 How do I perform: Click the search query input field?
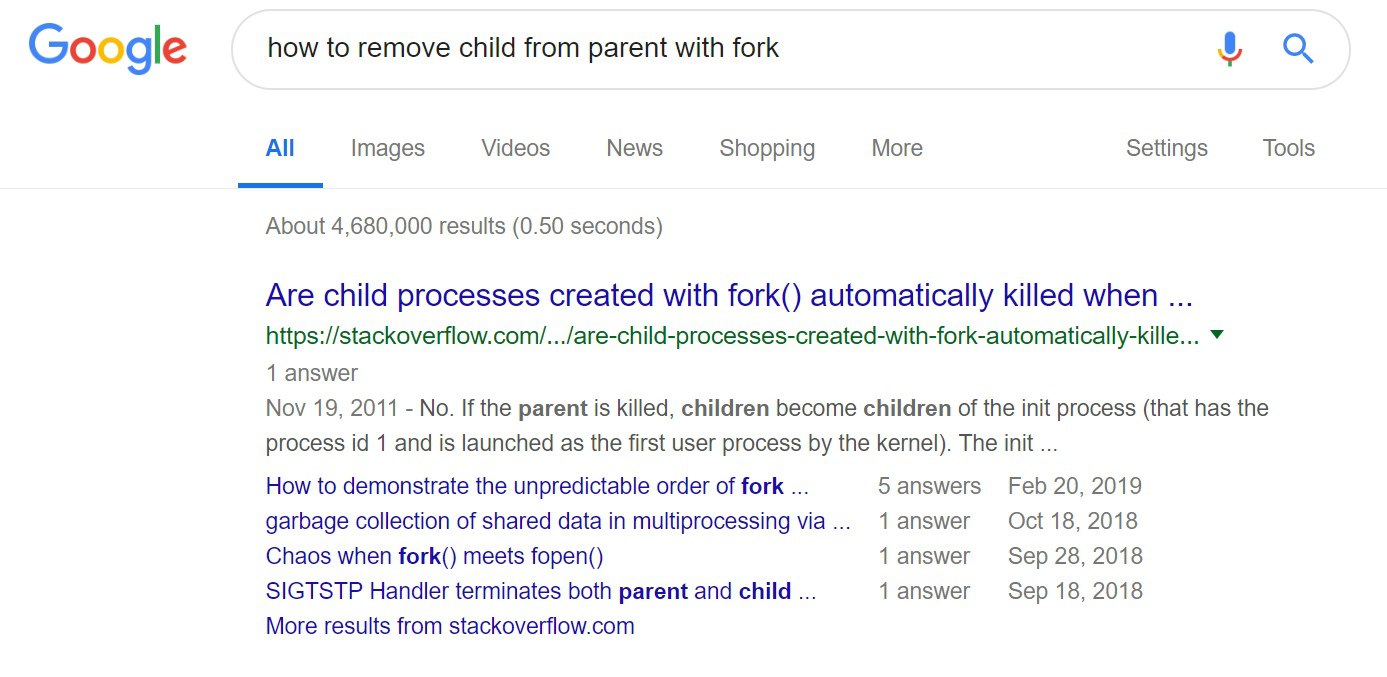tap(700, 48)
